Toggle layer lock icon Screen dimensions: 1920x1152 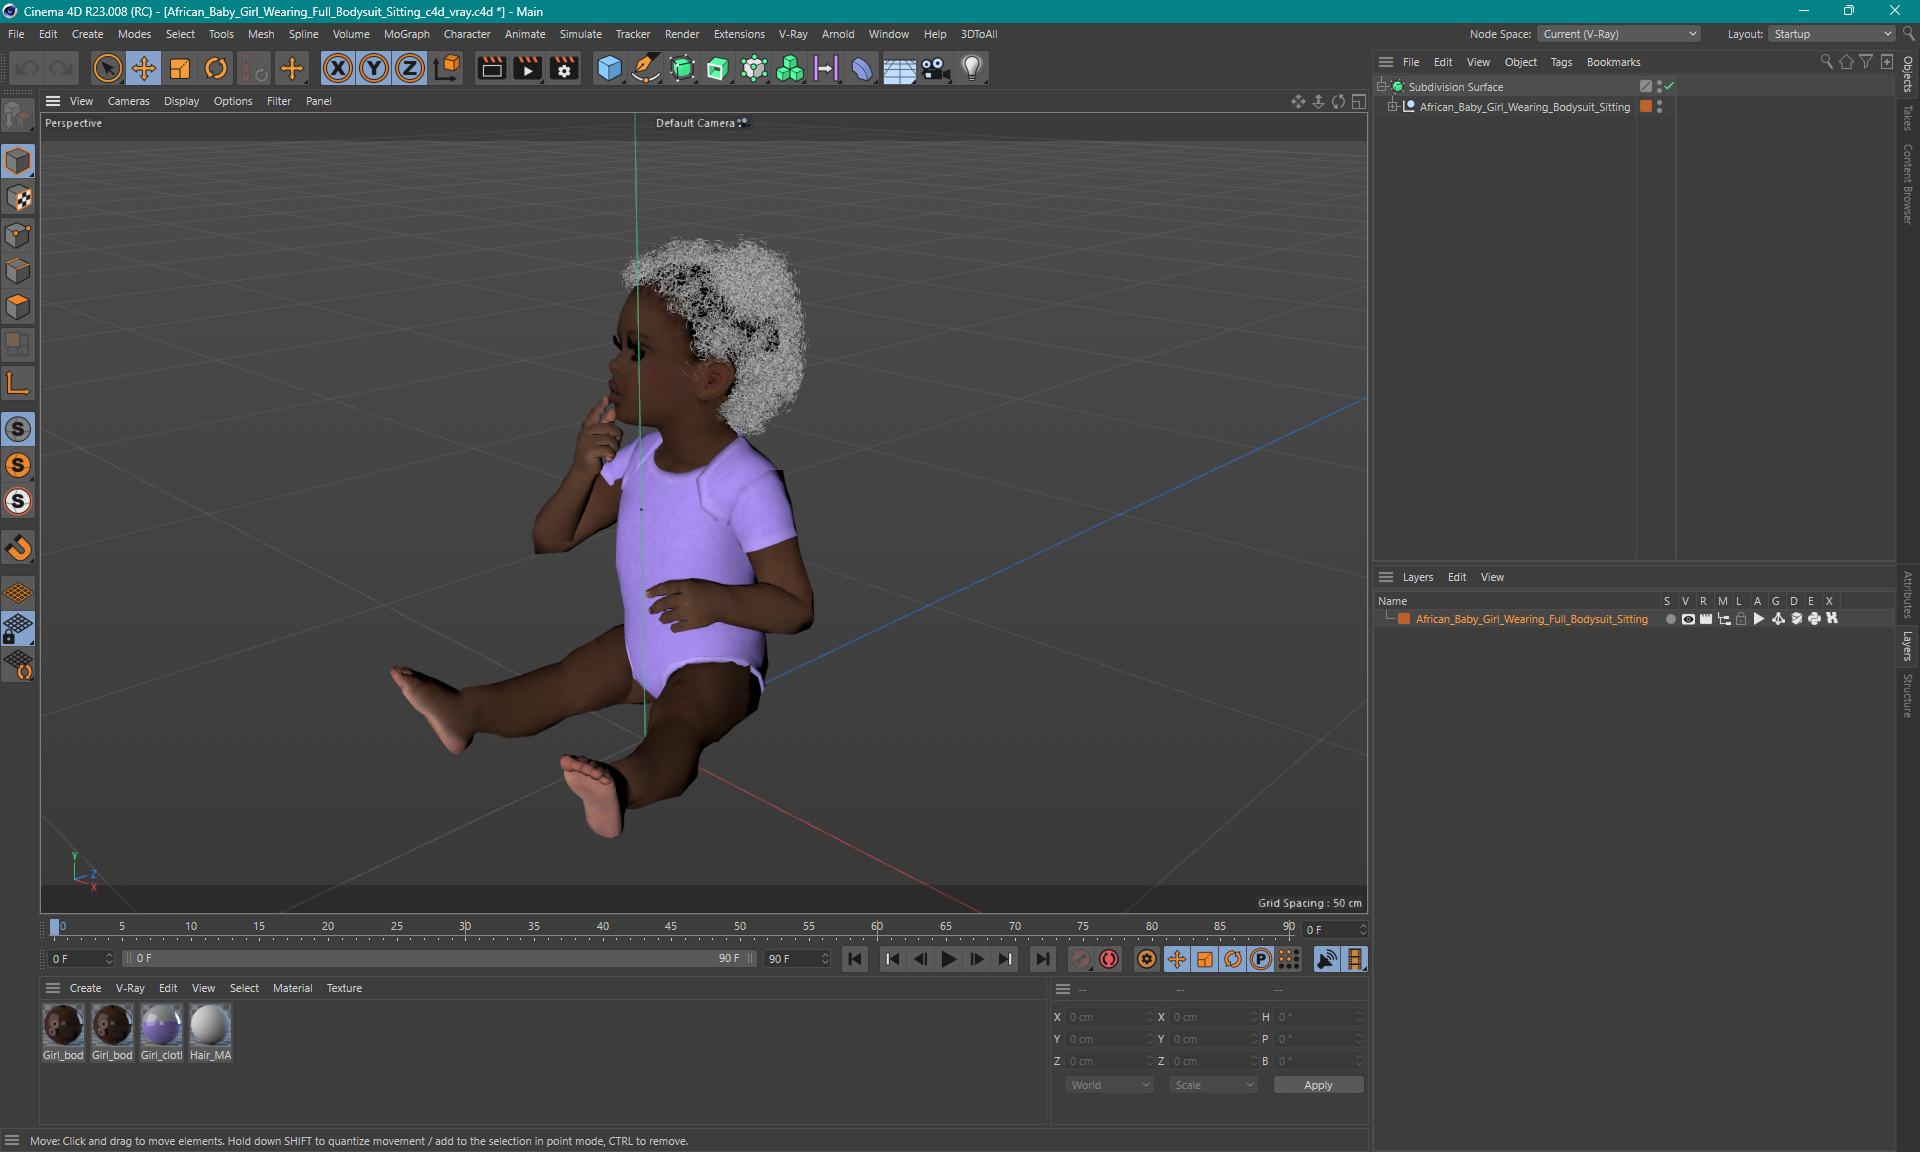tap(1741, 619)
